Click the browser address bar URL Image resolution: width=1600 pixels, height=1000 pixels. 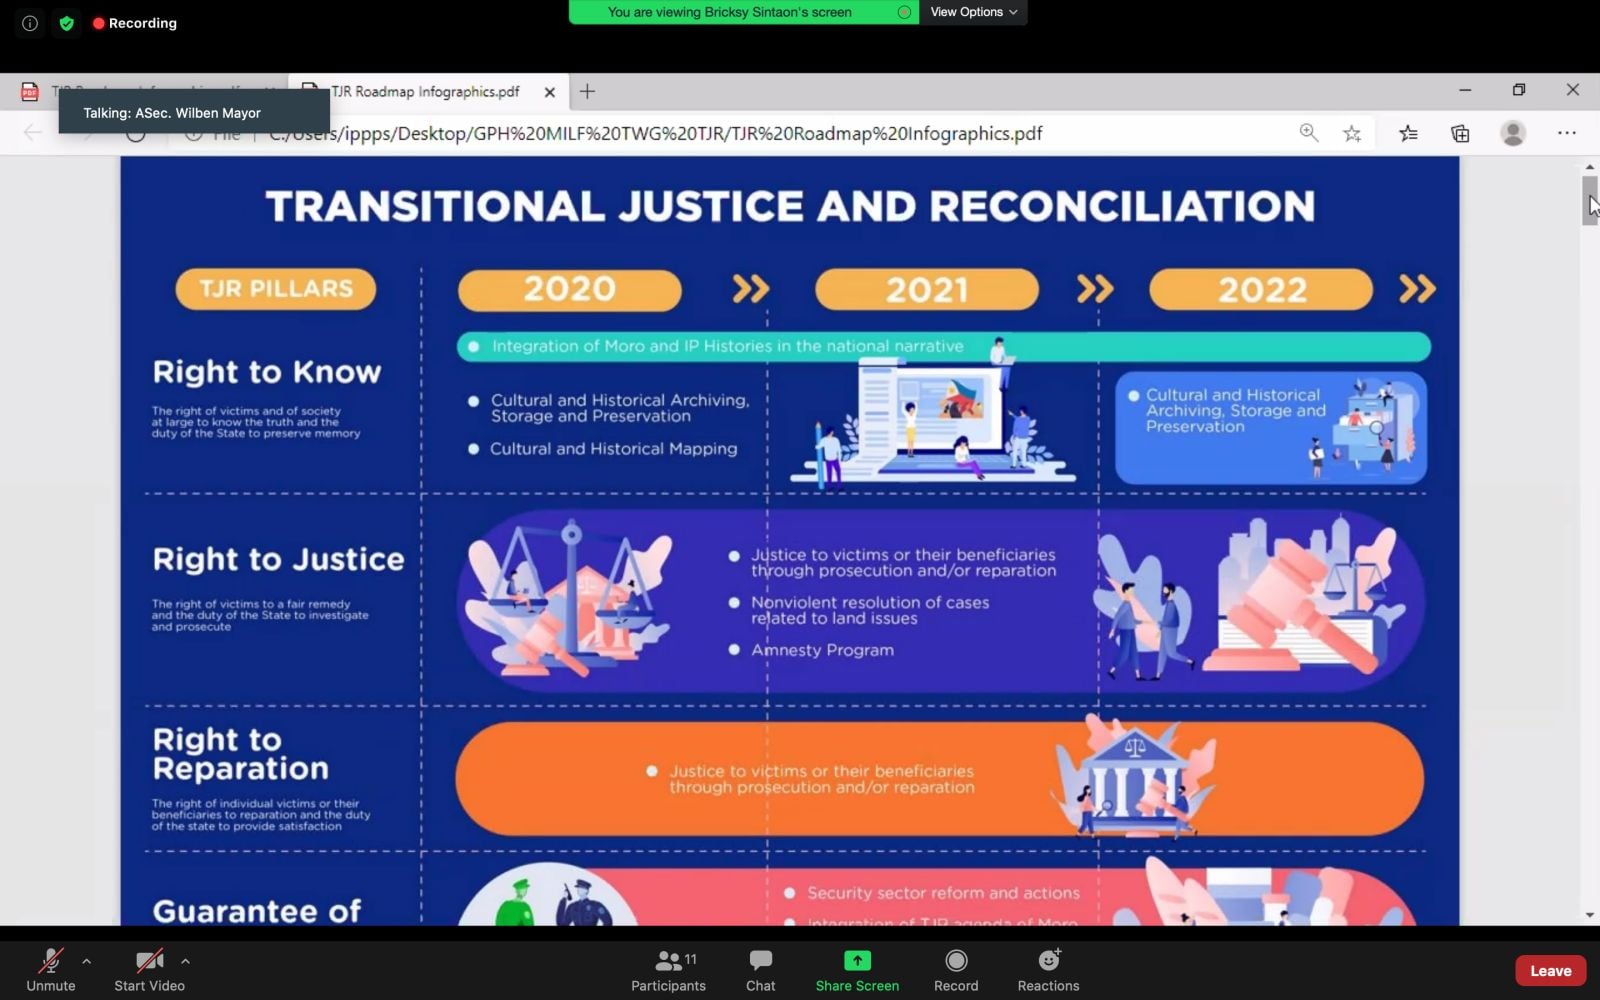(x=655, y=133)
